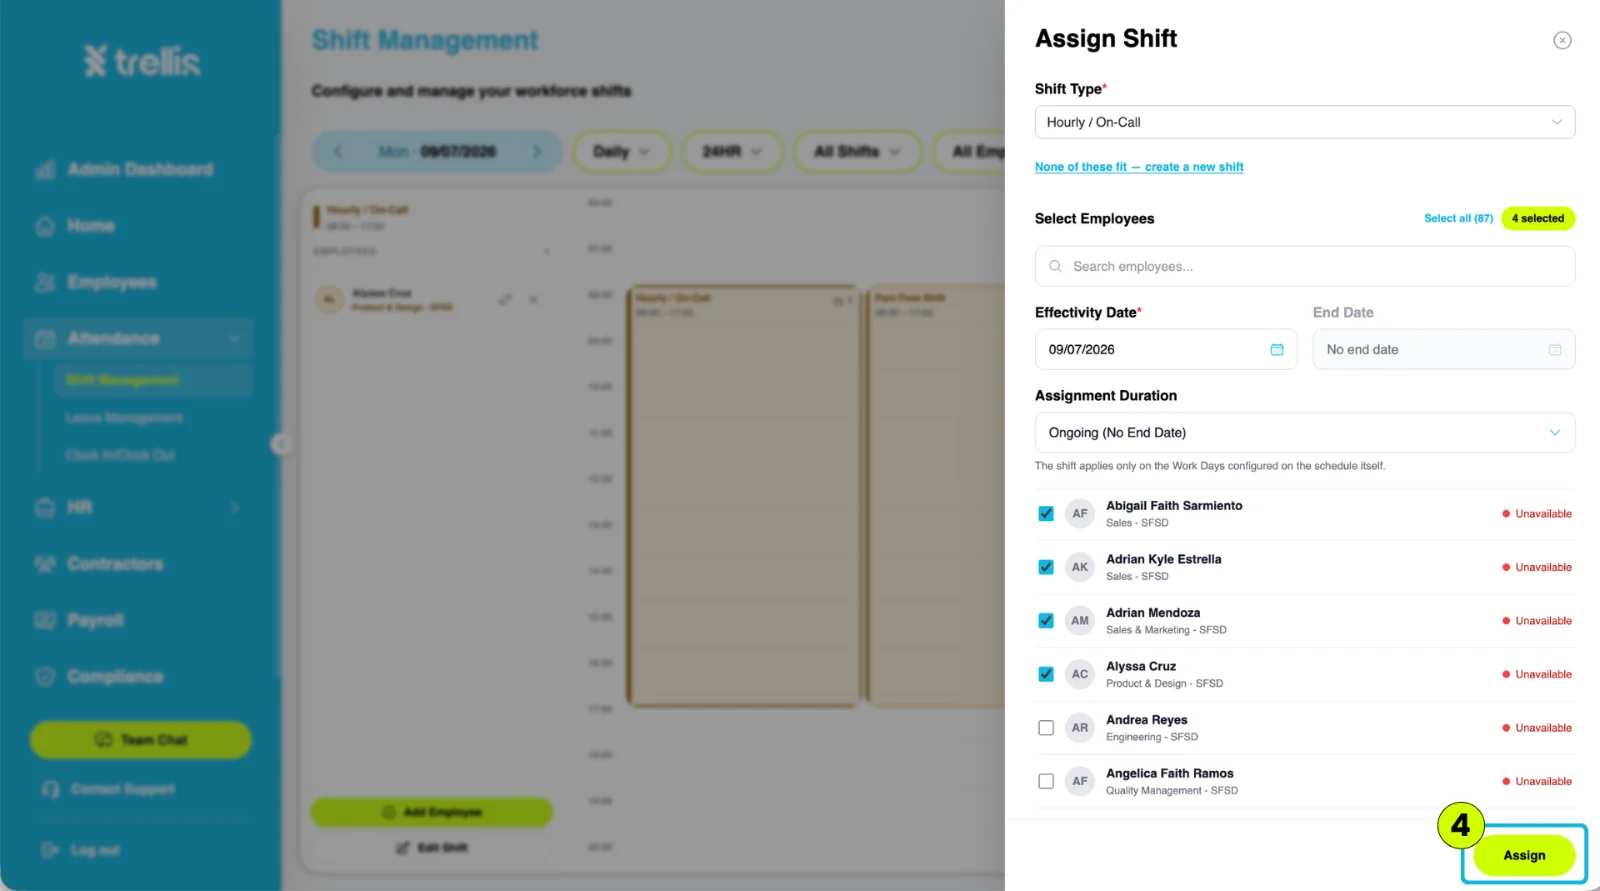1600x891 pixels.
Task: Open the End Date calendar icon
Action: (1555, 350)
